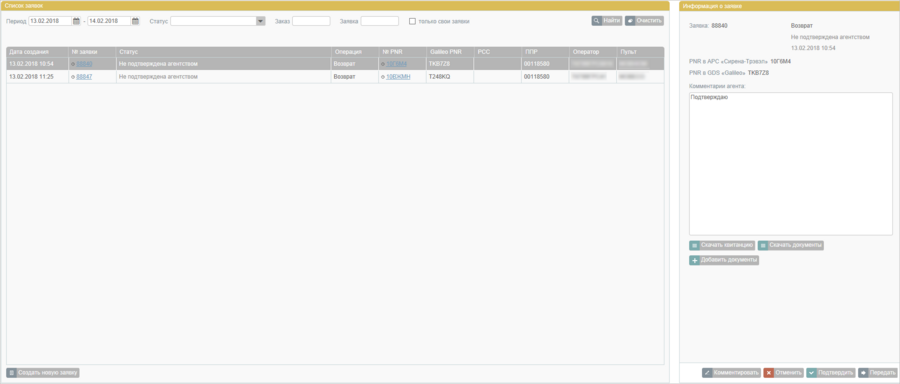Click Создать новую заявку button
900x384 pixels.
click(43, 373)
